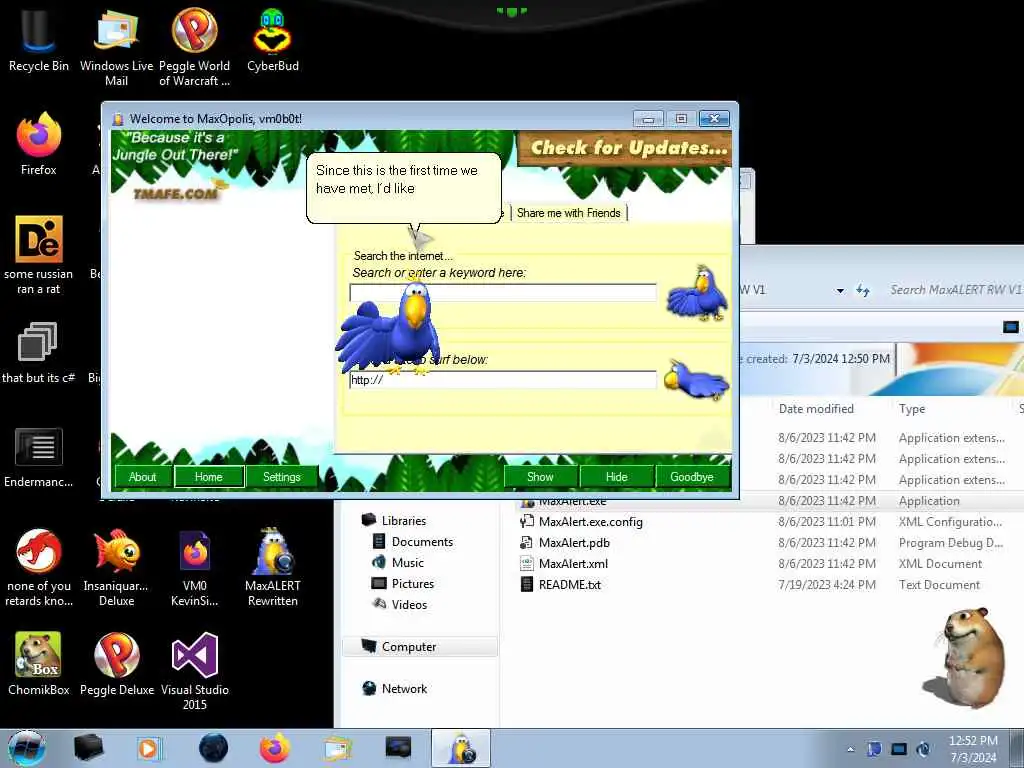Click the Search MaxALERT RW V1 box
1024x768 pixels.
pos(955,290)
